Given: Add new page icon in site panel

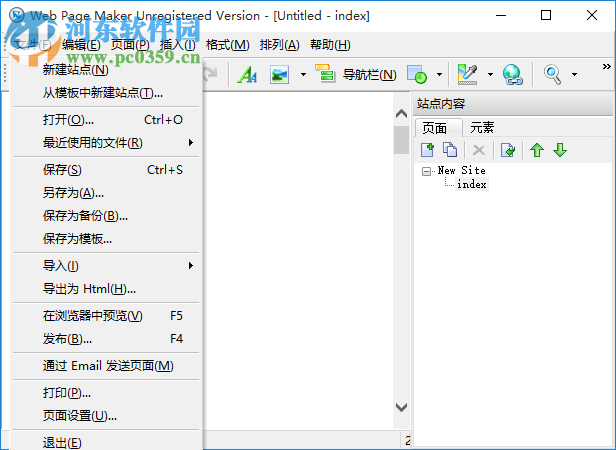Looking at the screenshot, I should (x=427, y=150).
